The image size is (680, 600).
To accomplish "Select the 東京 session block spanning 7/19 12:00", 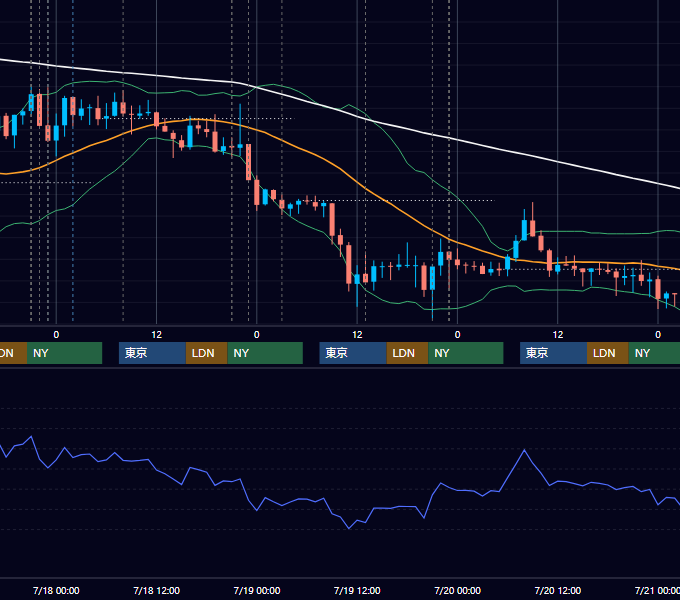I will coord(353,353).
